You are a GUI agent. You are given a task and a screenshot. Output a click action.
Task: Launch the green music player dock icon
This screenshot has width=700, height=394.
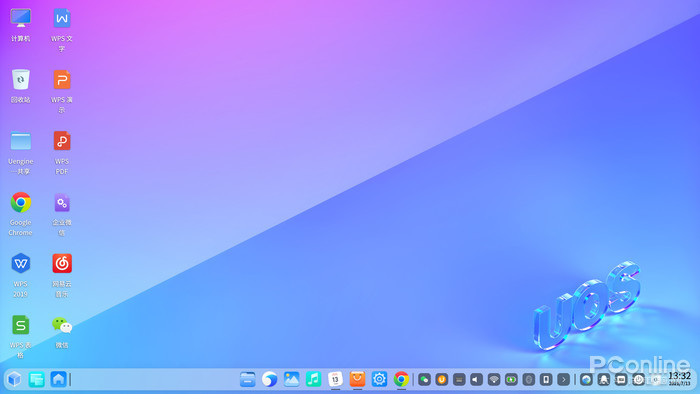coord(313,379)
